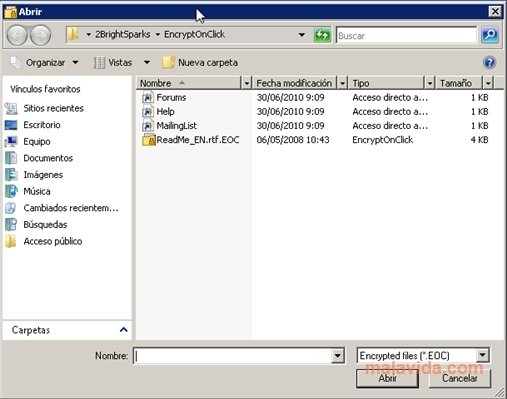Expand the Vistas dropdown arrow
The image size is (507, 399).
(x=147, y=62)
